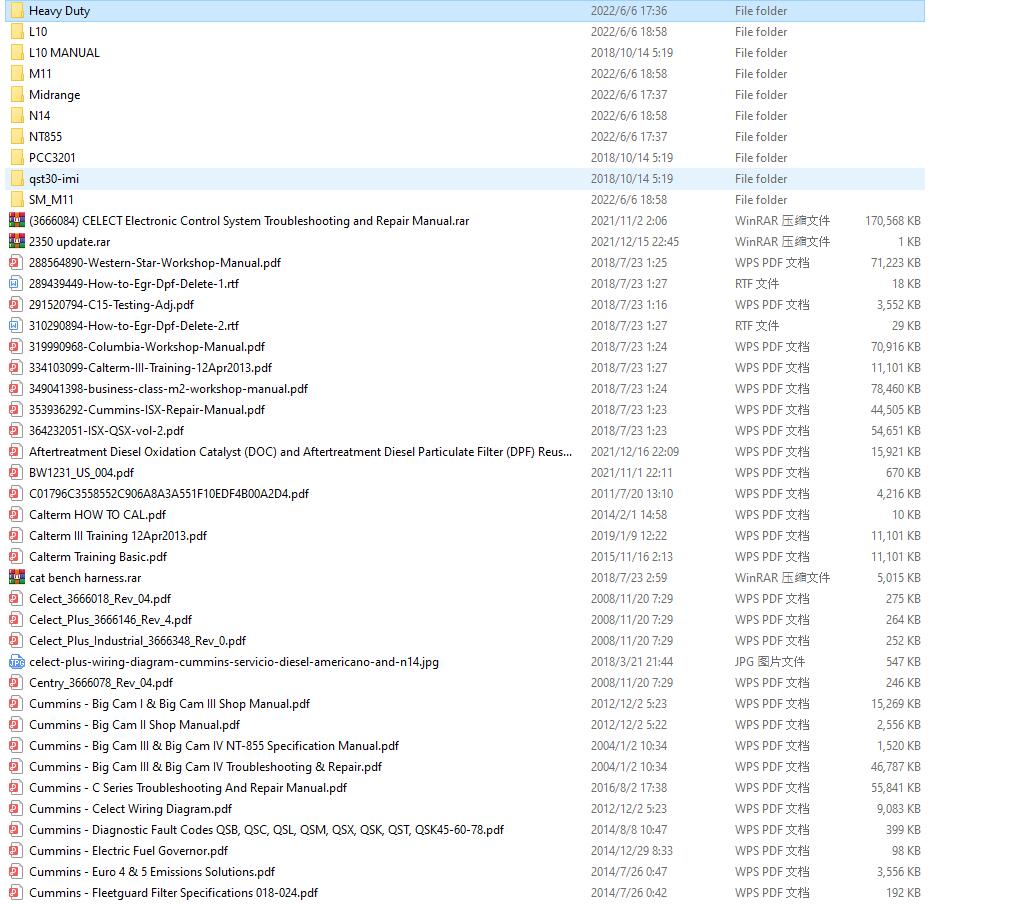Click the PDF icon of Calterm HOW TO CAL.pdf
This screenshot has width=1017, height=905.
(16, 514)
